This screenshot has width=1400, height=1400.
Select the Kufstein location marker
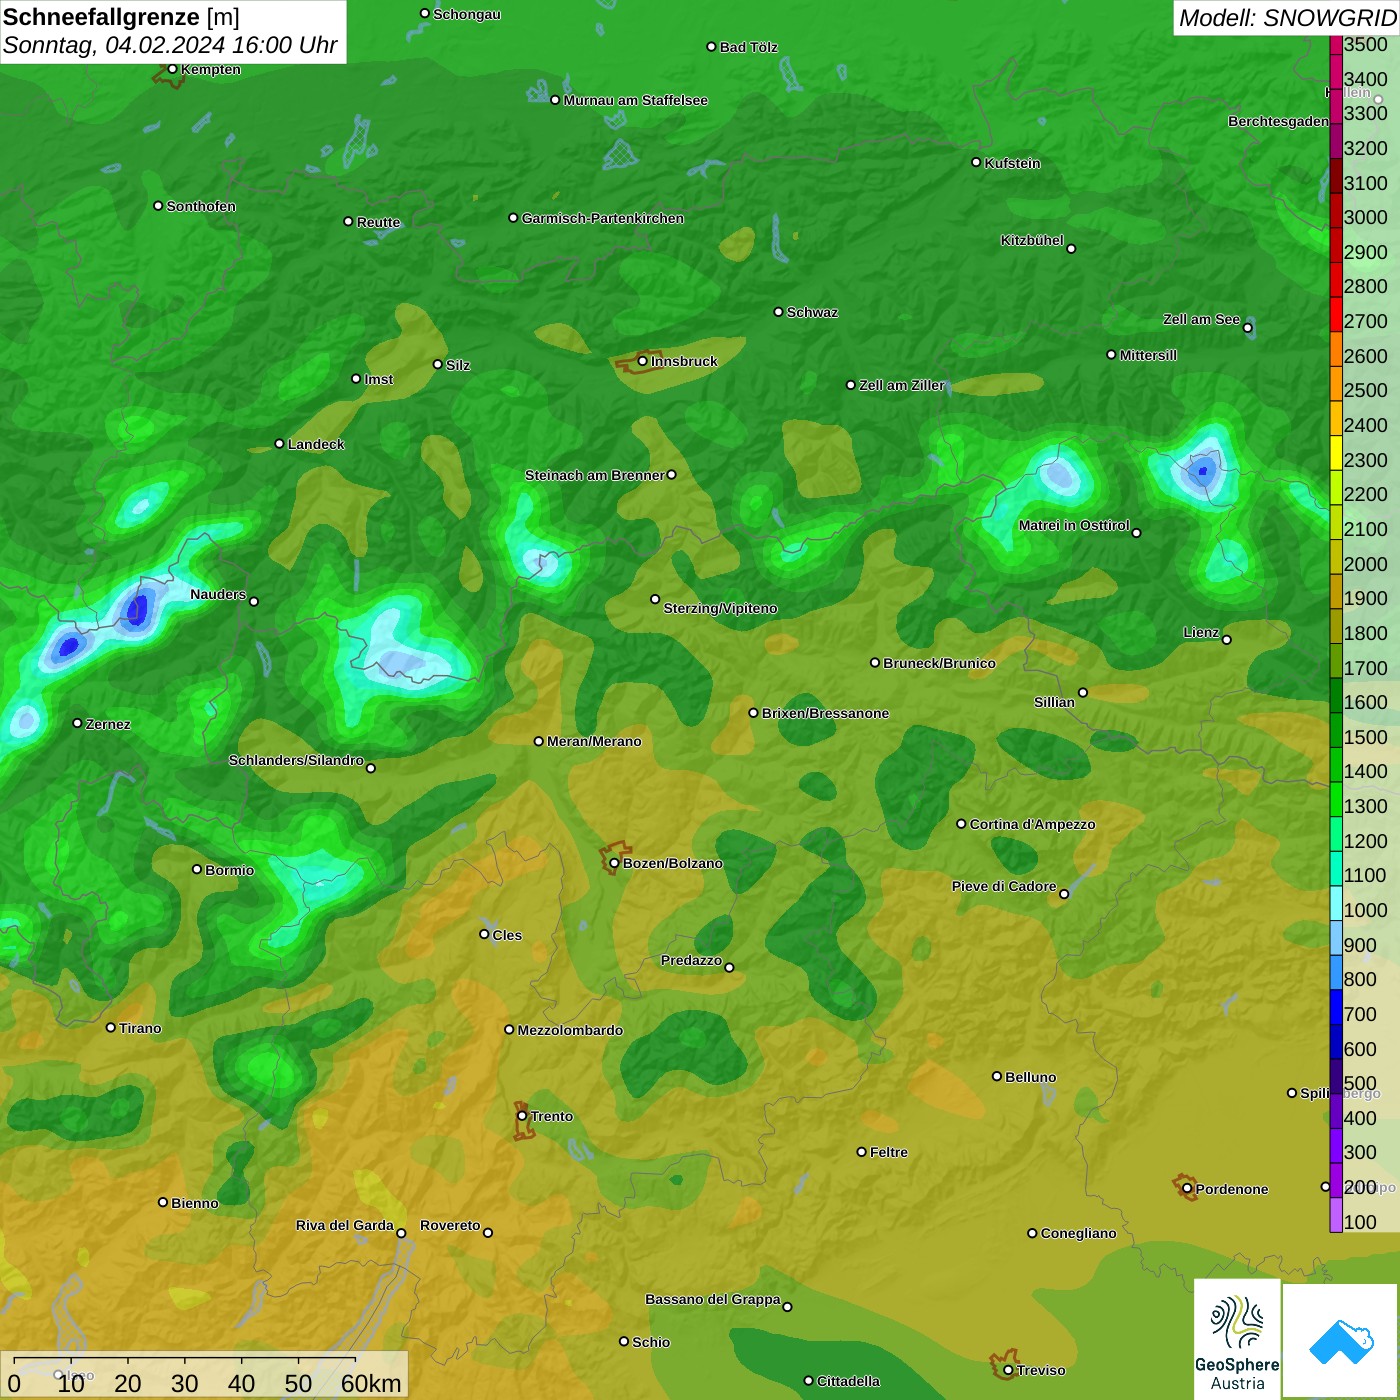point(976,162)
